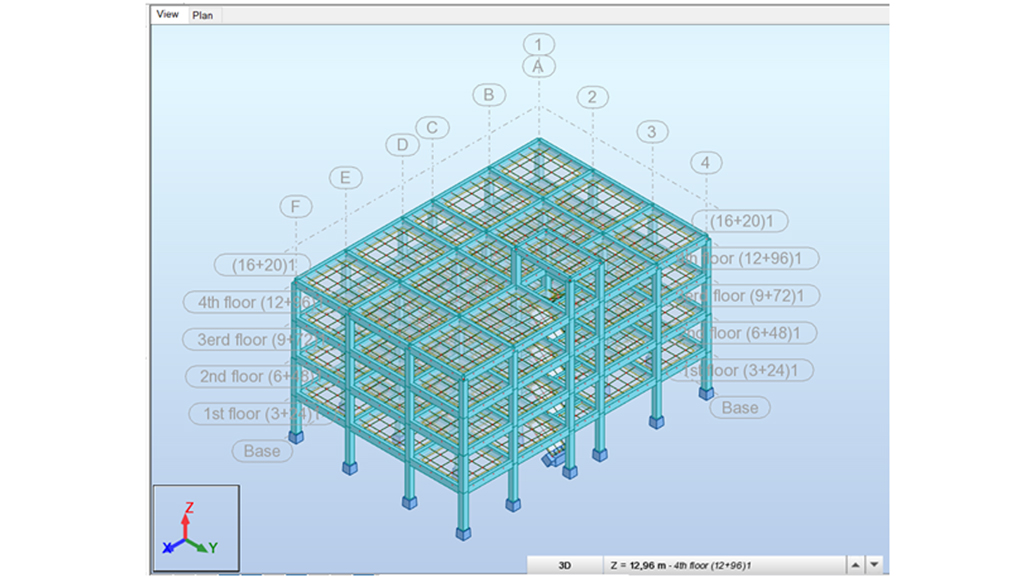Select grid axis label D

(x=402, y=145)
